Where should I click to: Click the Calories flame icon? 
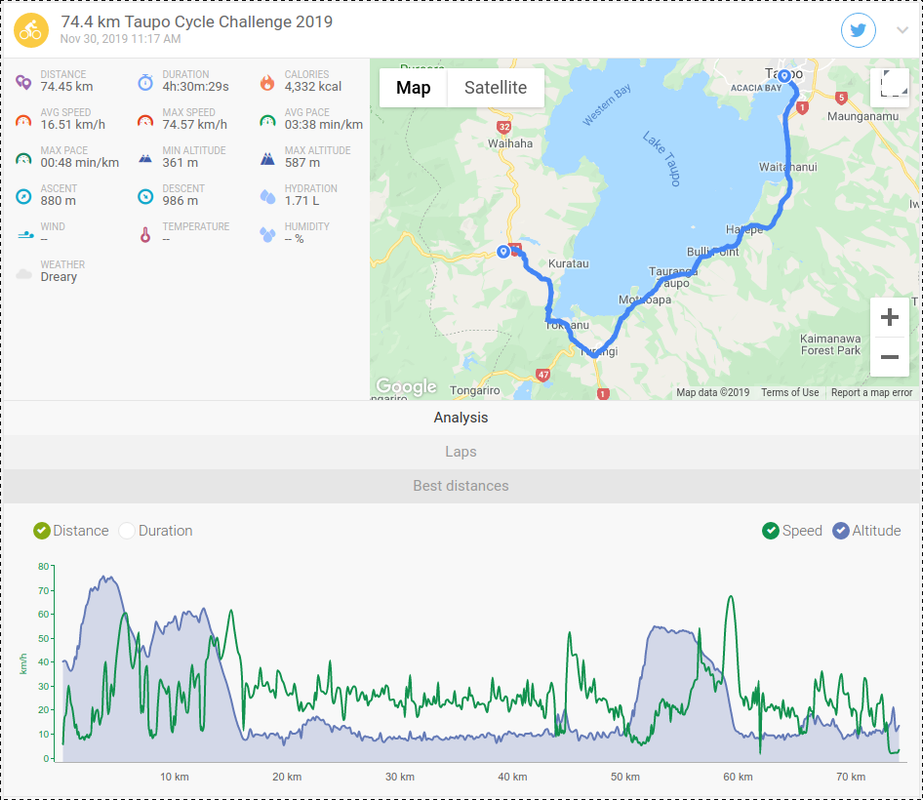click(267, 82)
